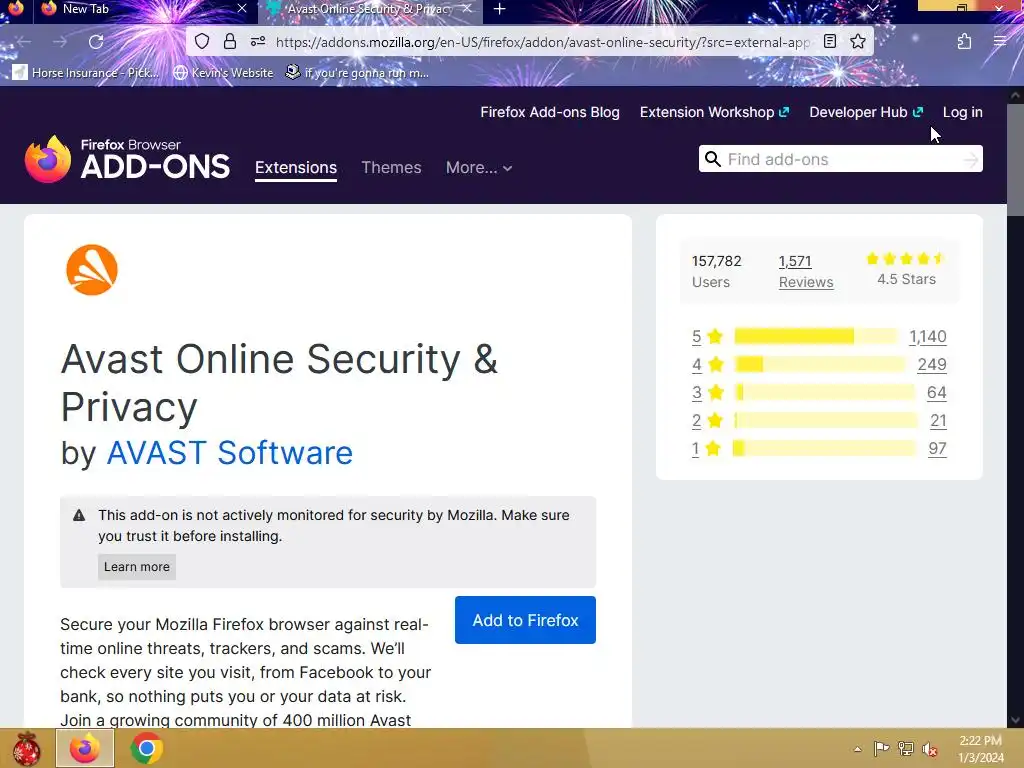Open a new tab with the plus icon
The width and height of the screenshot is (1024, 768).
tap(500, 9)
